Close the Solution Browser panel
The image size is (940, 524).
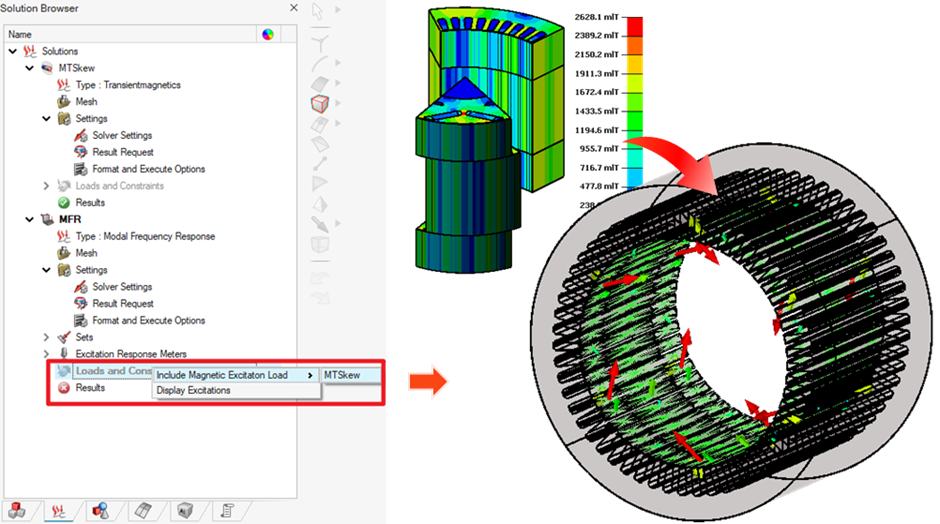tap(293, 8)
